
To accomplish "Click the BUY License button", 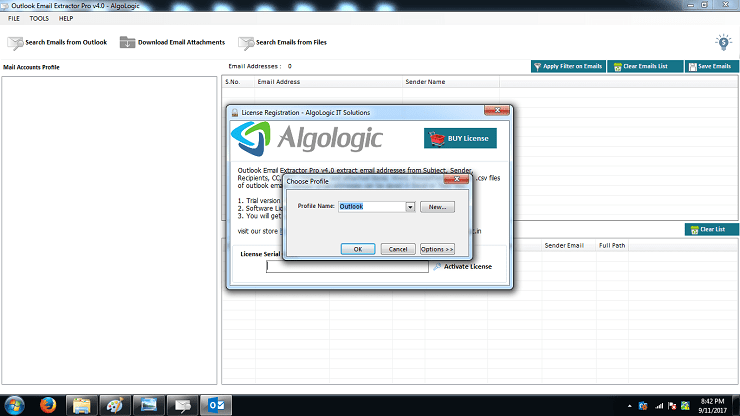I will [460, 138].
